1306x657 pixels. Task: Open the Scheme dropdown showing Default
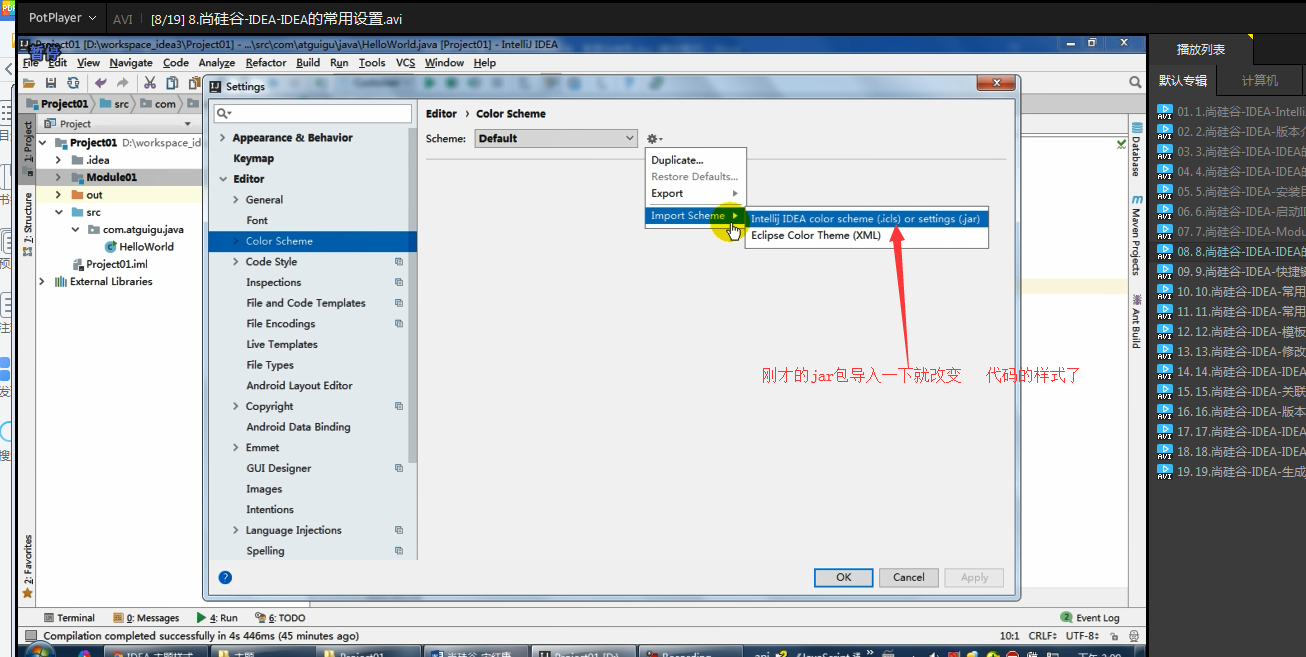(555, 138)
